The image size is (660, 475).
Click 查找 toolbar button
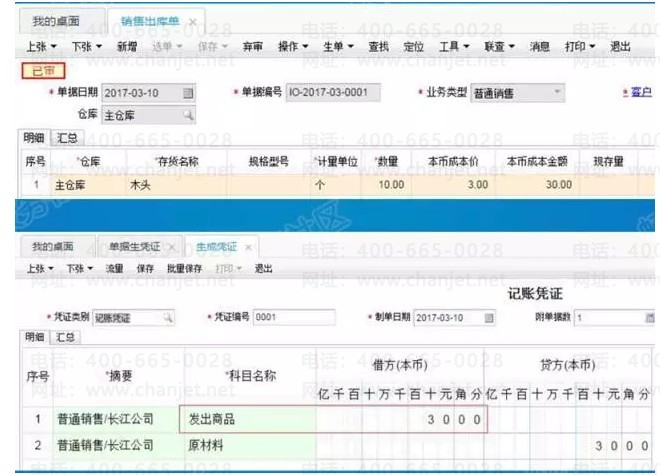click(x=378, y=46)
